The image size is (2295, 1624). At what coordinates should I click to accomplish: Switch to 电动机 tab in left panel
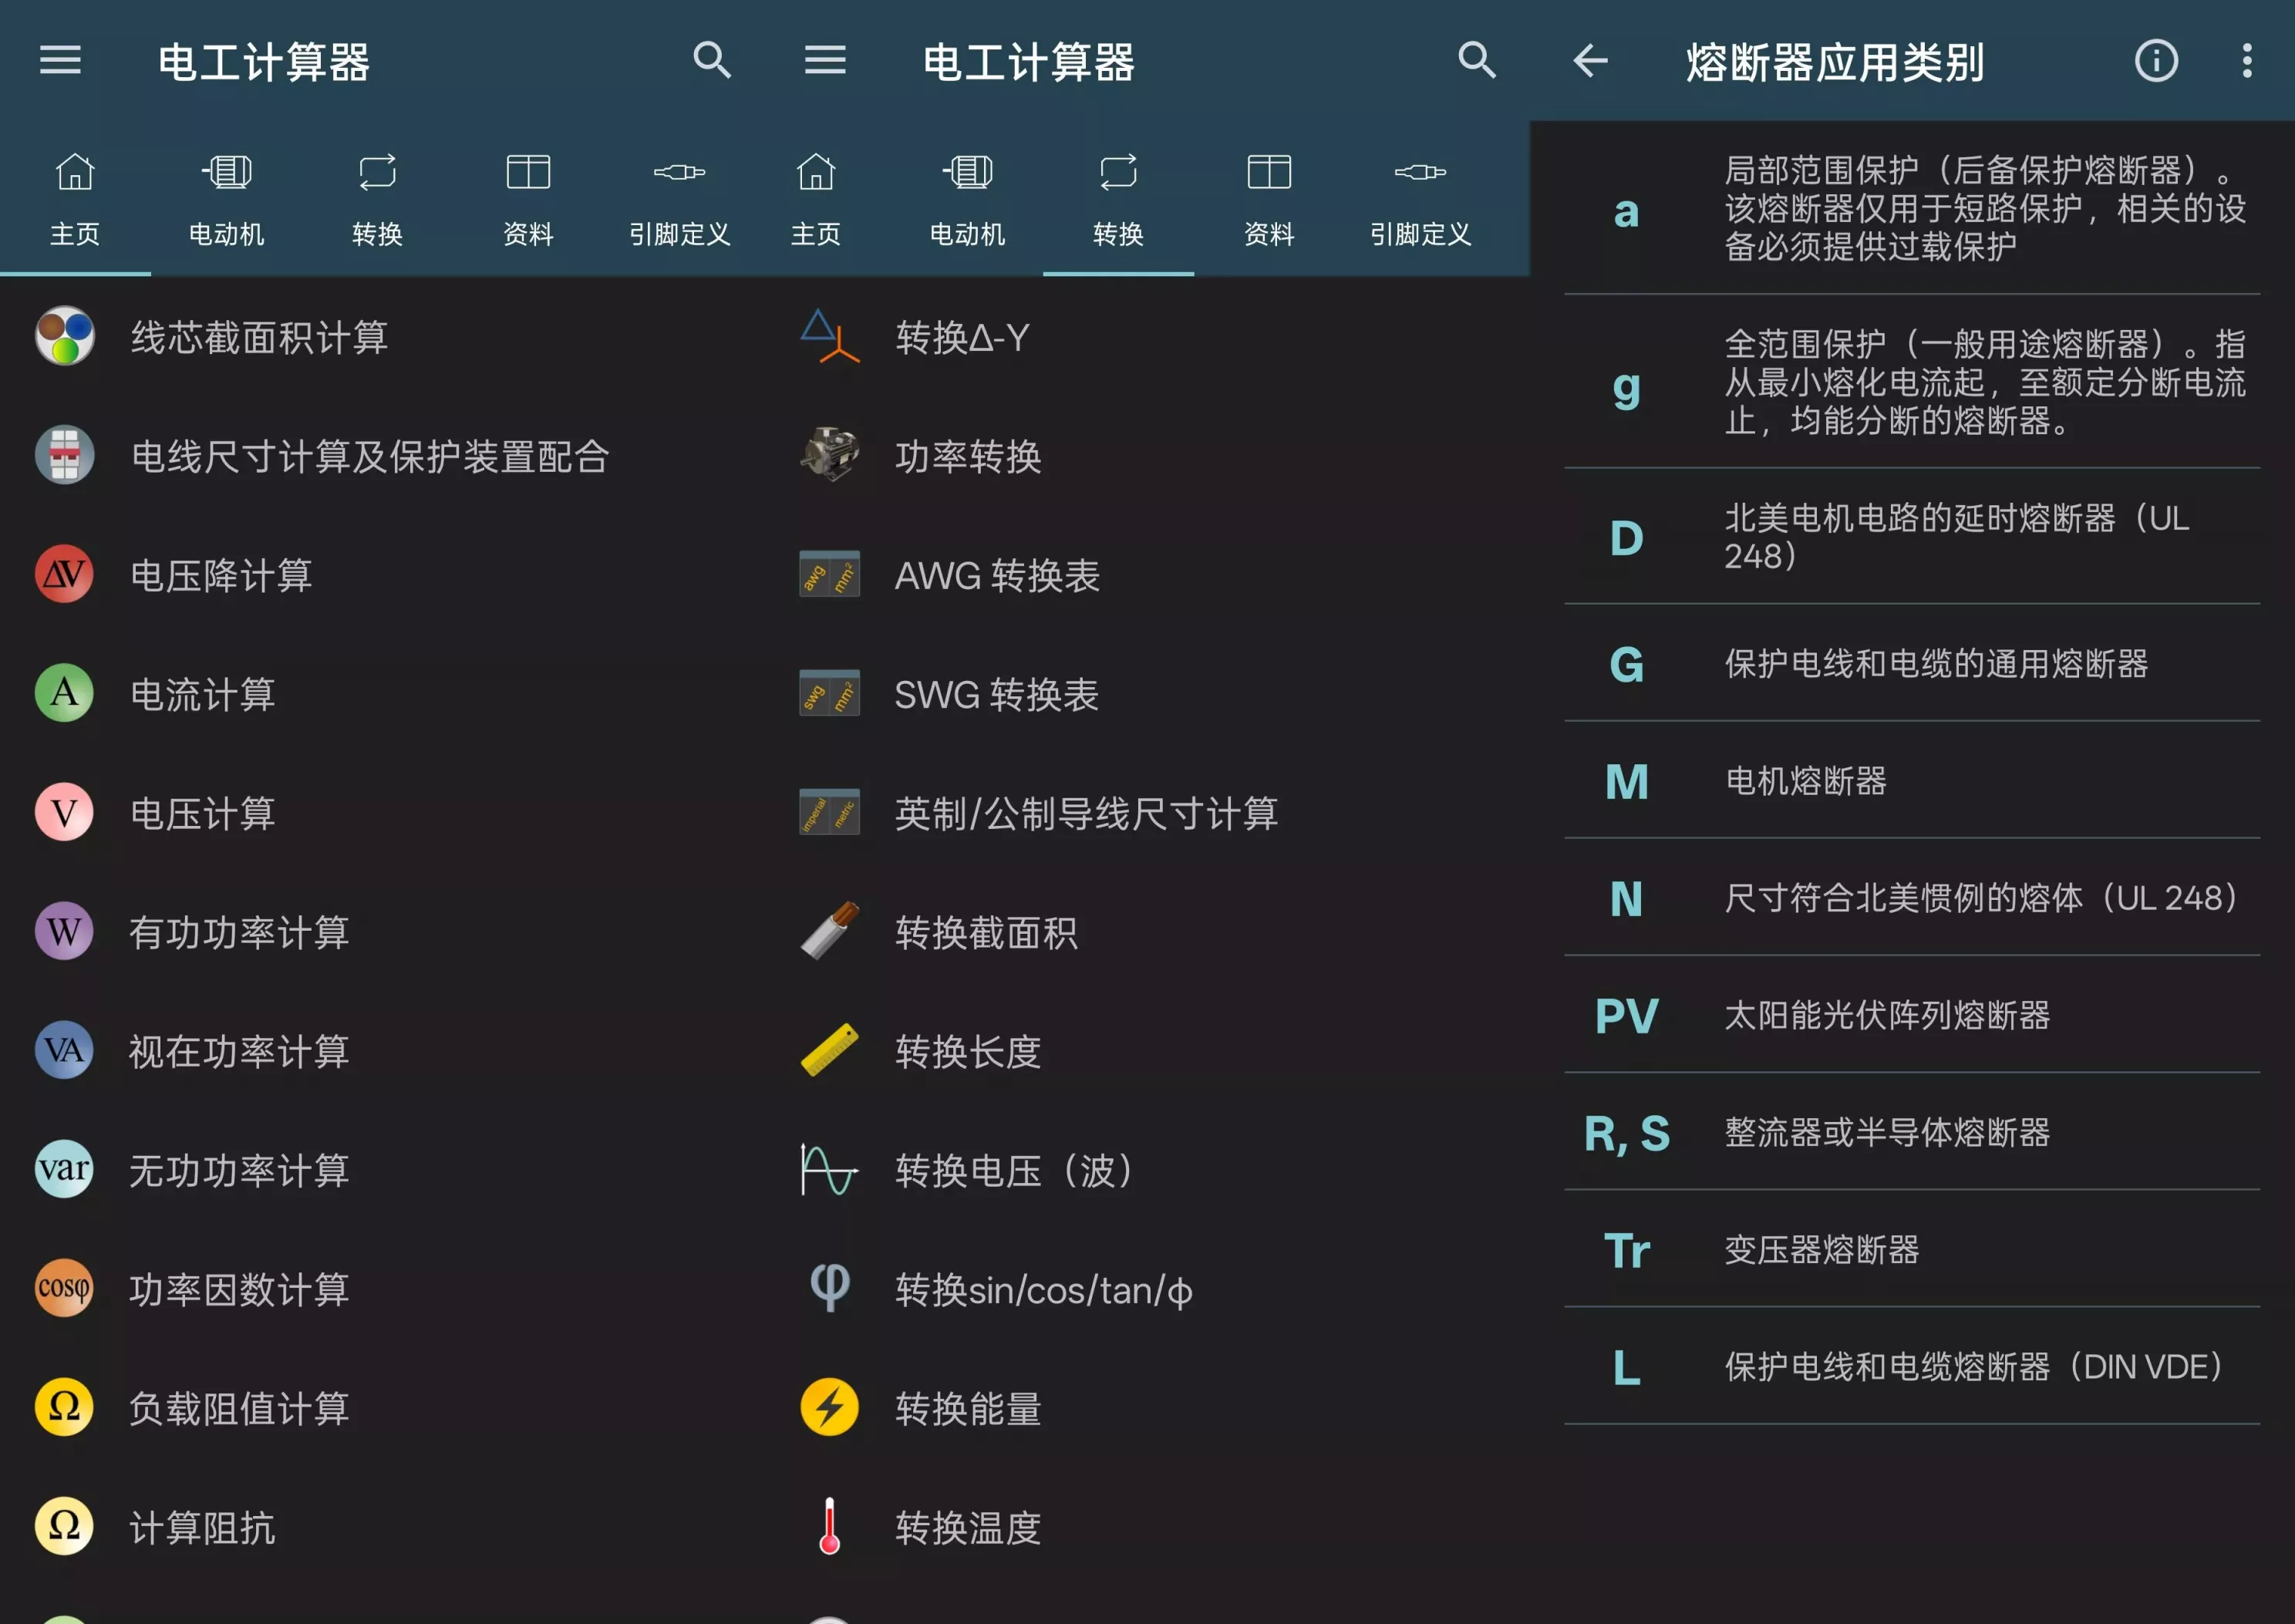coord(226,199)
